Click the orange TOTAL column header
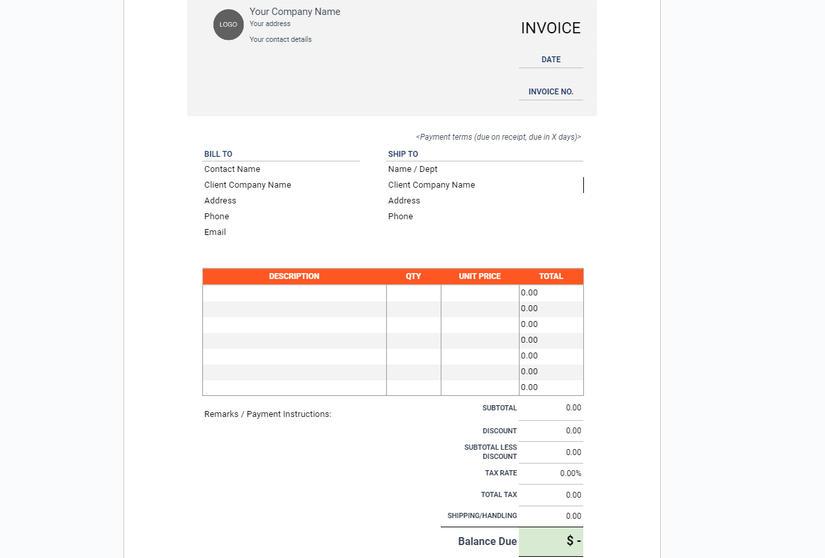This screenshot has width=825, height=558. point(551,276)
